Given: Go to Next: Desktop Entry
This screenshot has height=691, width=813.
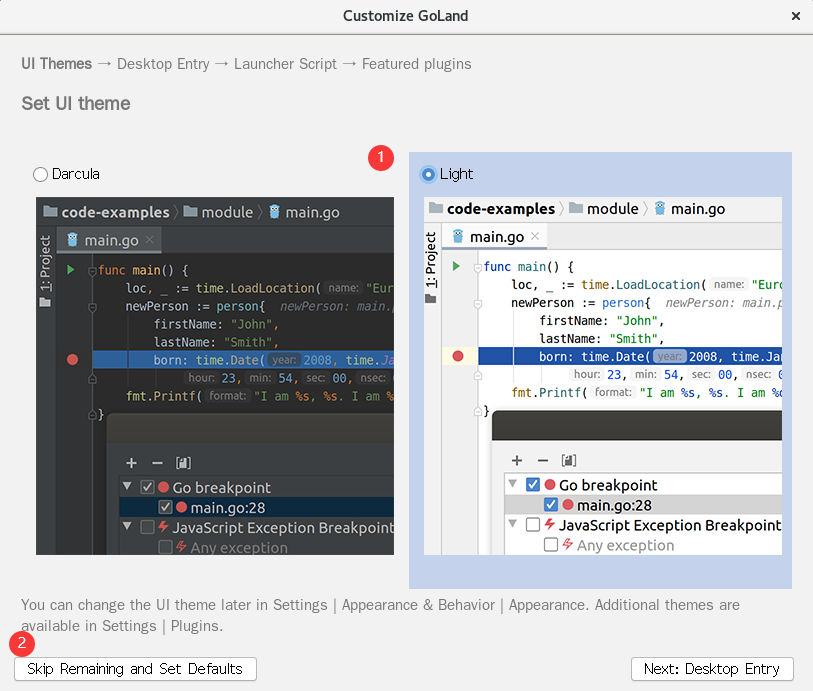Looking at the screenshot, I should (x=712, y=669).
